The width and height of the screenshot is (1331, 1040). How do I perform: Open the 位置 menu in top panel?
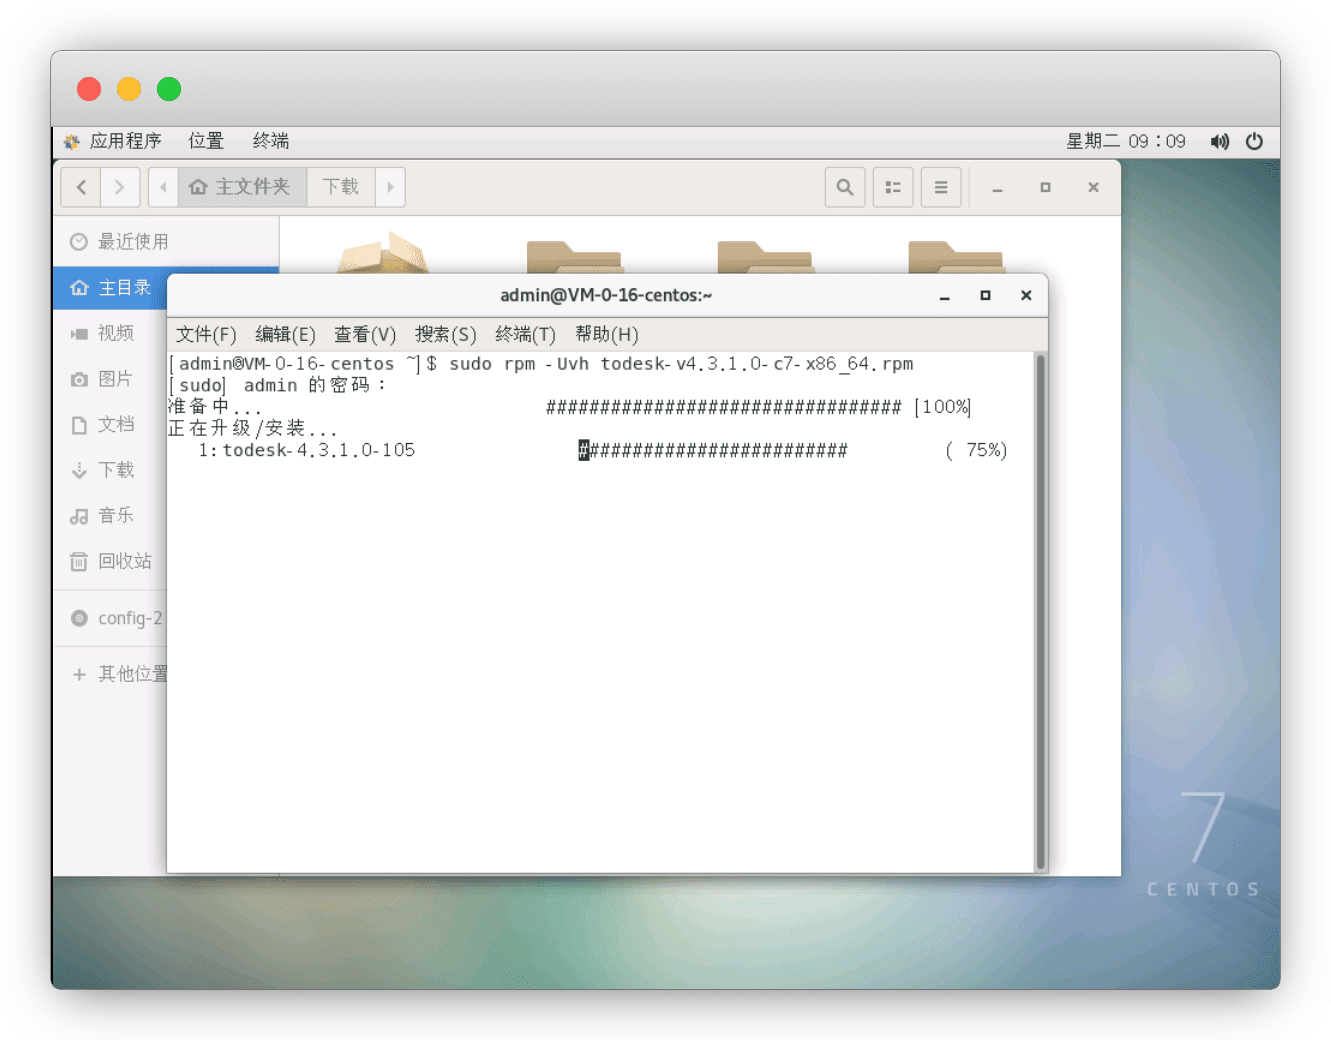tap(206, 141)
